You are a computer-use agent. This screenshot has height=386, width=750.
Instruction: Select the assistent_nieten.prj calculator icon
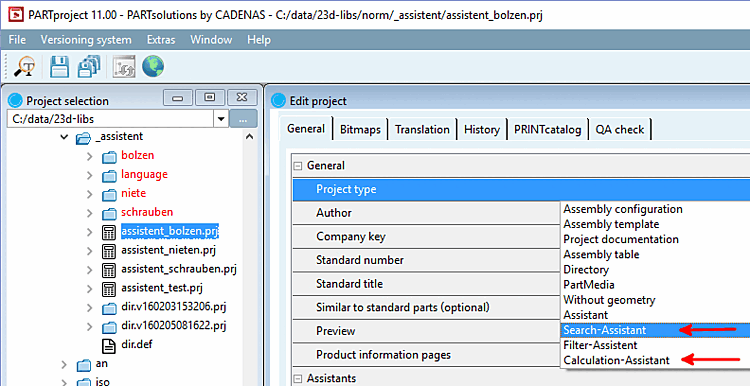pyautogui.click(x=110, y=251)
